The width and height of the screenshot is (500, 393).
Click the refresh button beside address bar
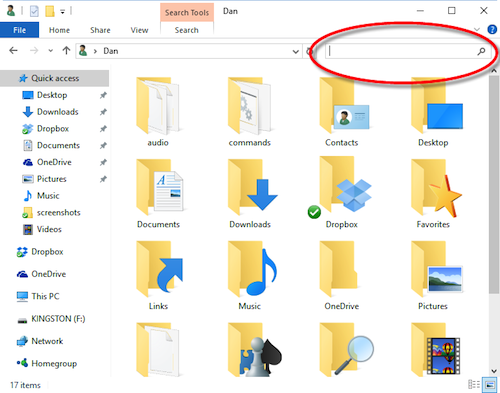310,51
